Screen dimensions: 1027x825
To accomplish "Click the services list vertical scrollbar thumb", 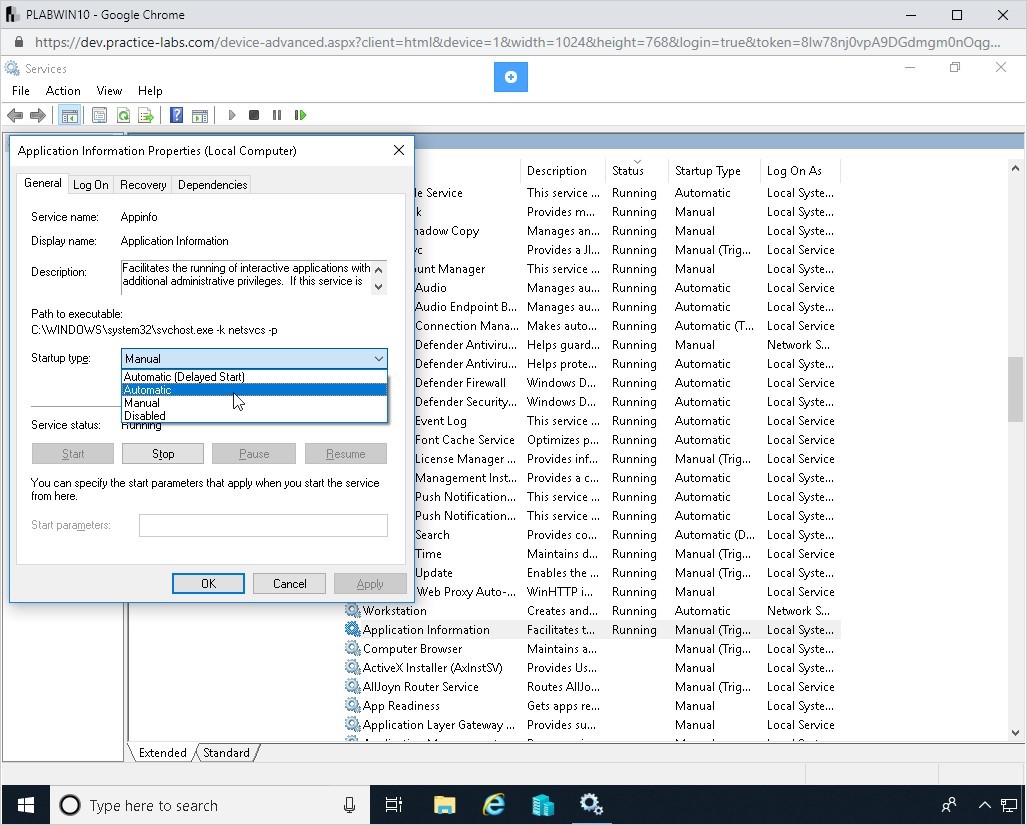I will click(x=1015, y=390).
